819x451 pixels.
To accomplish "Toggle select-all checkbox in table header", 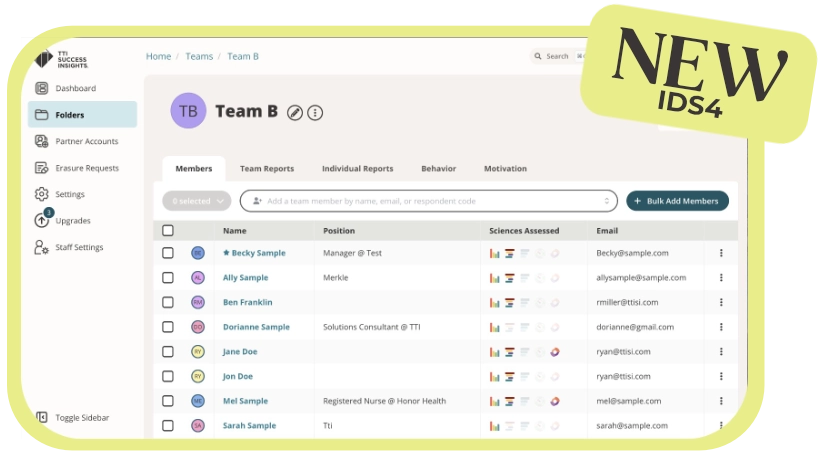I will pos(168,230).
